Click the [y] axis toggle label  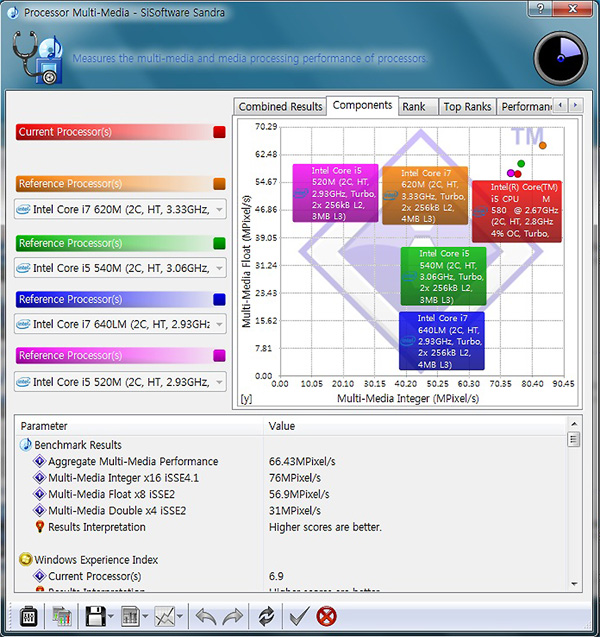click(x=246, y=399)
